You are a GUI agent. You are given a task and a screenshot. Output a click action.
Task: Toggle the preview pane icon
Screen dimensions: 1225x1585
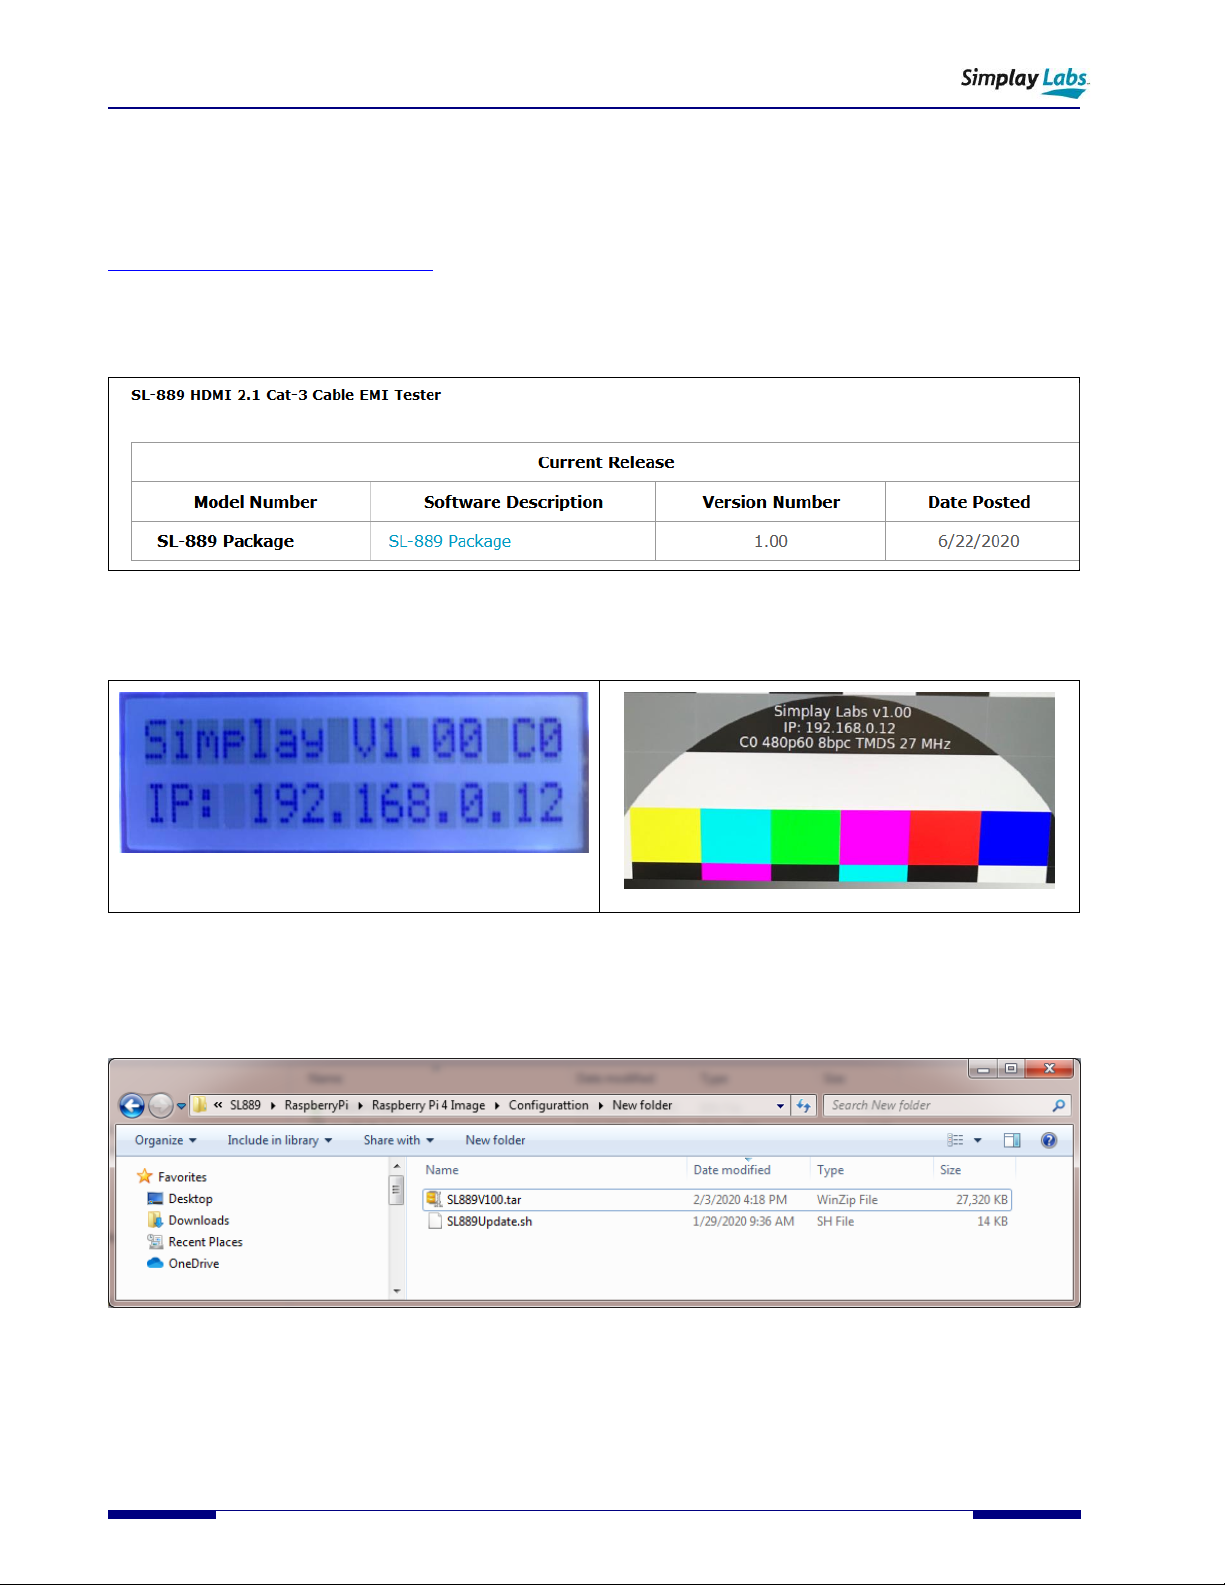tap(1012, 1140)
